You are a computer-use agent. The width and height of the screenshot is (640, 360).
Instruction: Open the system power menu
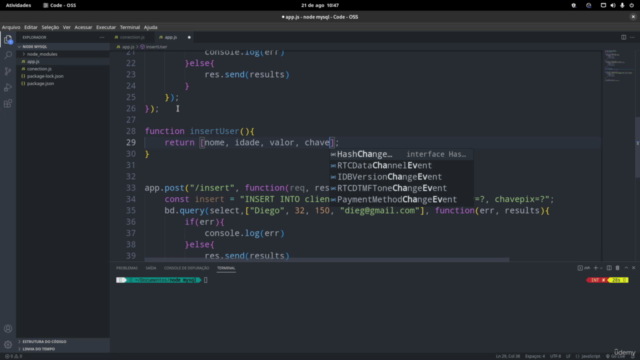tap(631, 5)
